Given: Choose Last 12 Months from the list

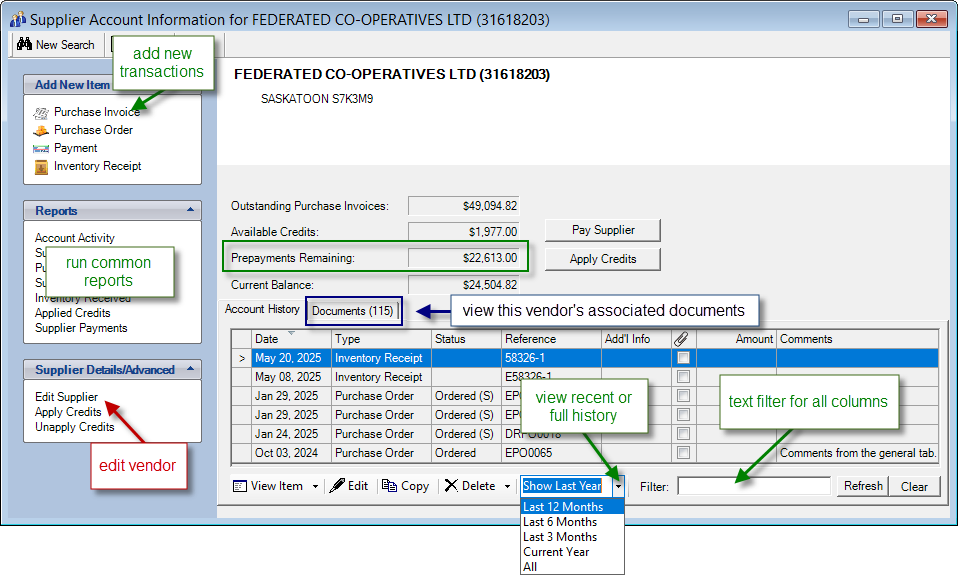Looking at the screenshot, I should tap(572, 507).
